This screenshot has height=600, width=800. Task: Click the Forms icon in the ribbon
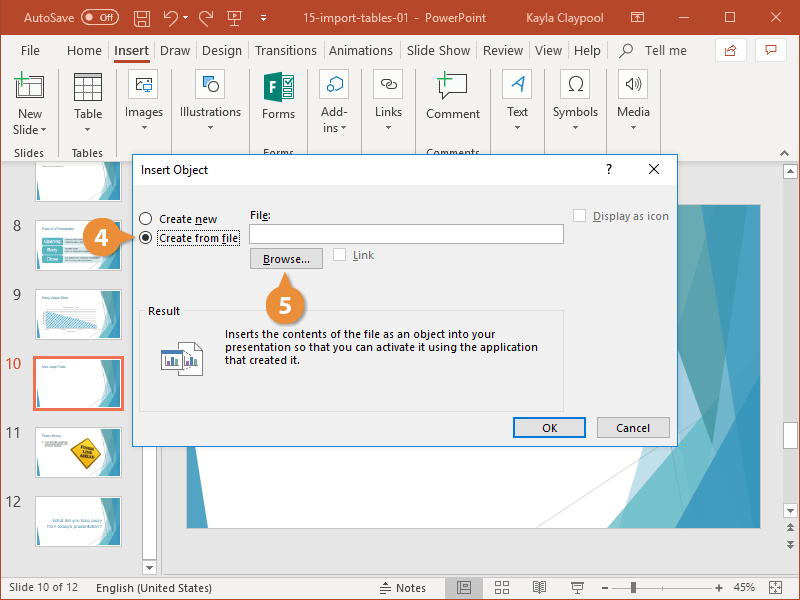(278, 97)
